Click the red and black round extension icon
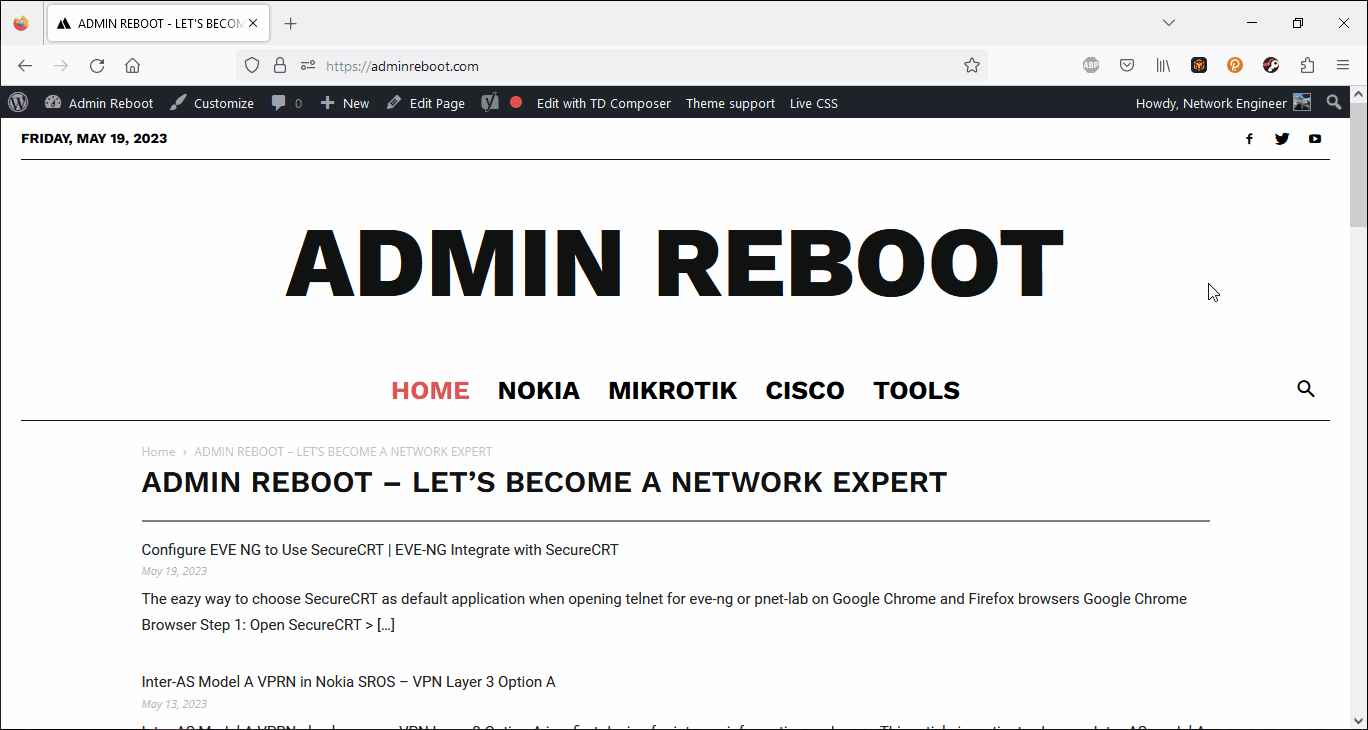1368x730 pixels. tap(1271, 66)
